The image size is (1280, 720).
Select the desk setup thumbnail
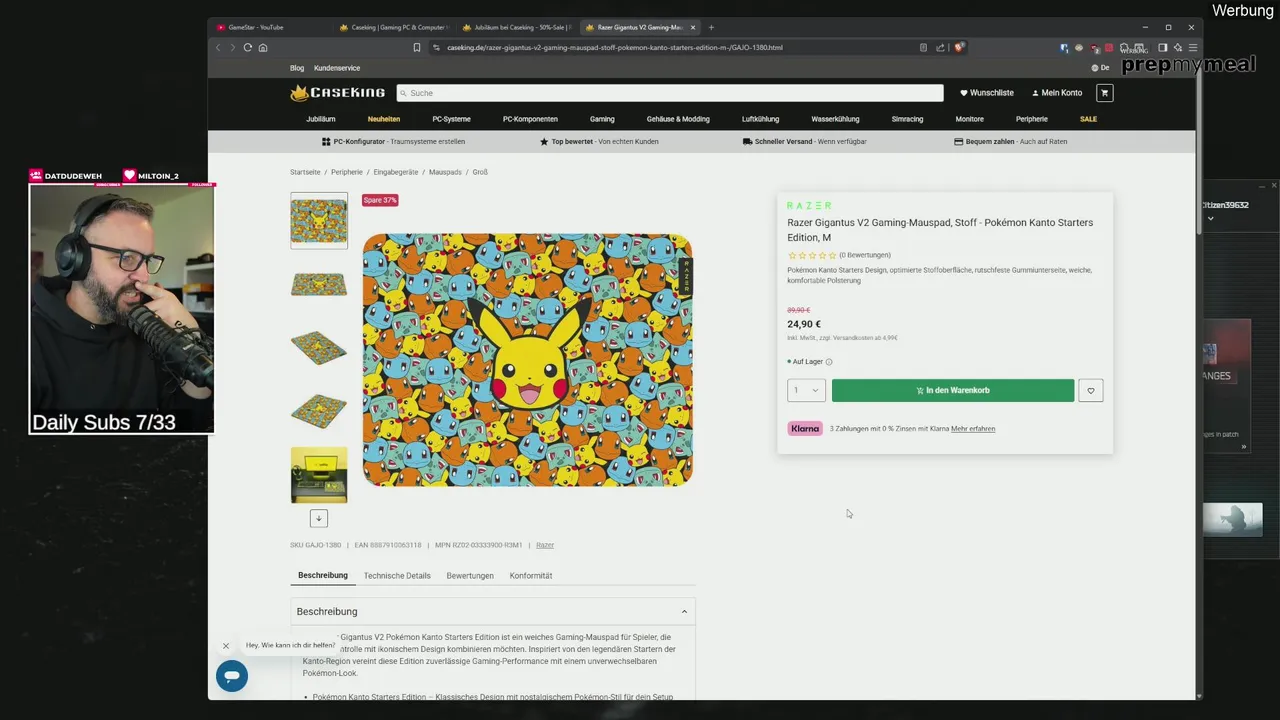point(319,475)
